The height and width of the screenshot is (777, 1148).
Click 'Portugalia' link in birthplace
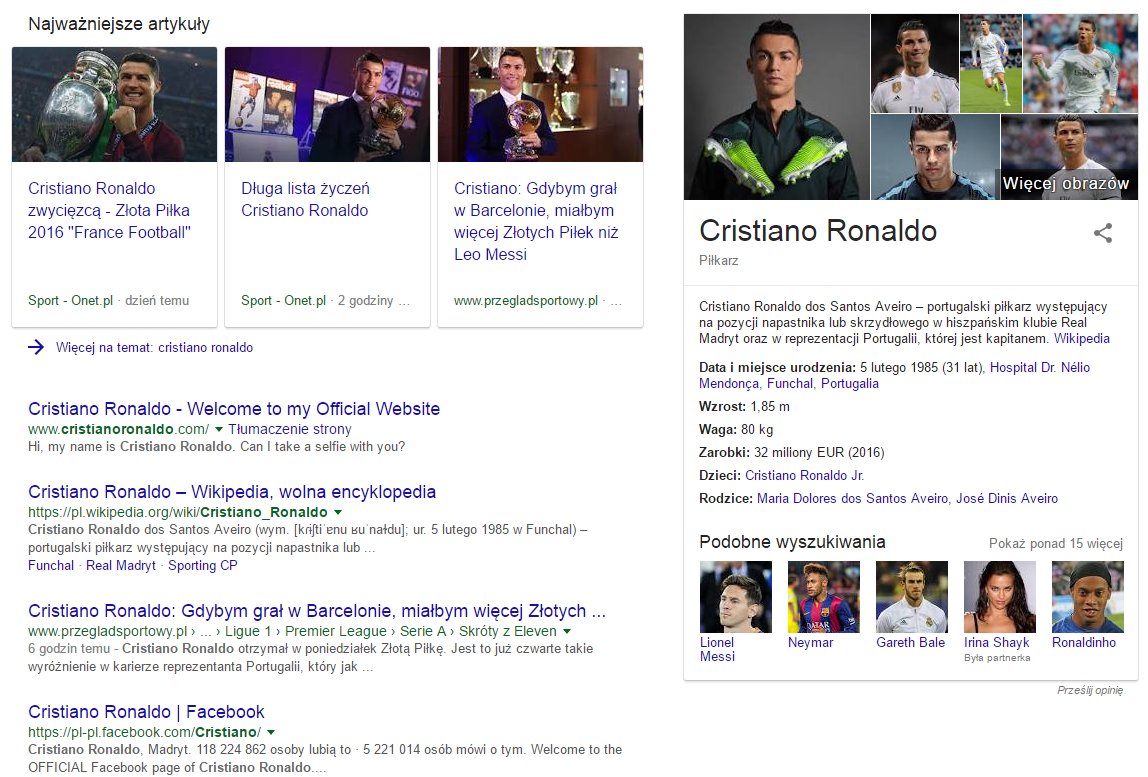[x=849, y=383]
